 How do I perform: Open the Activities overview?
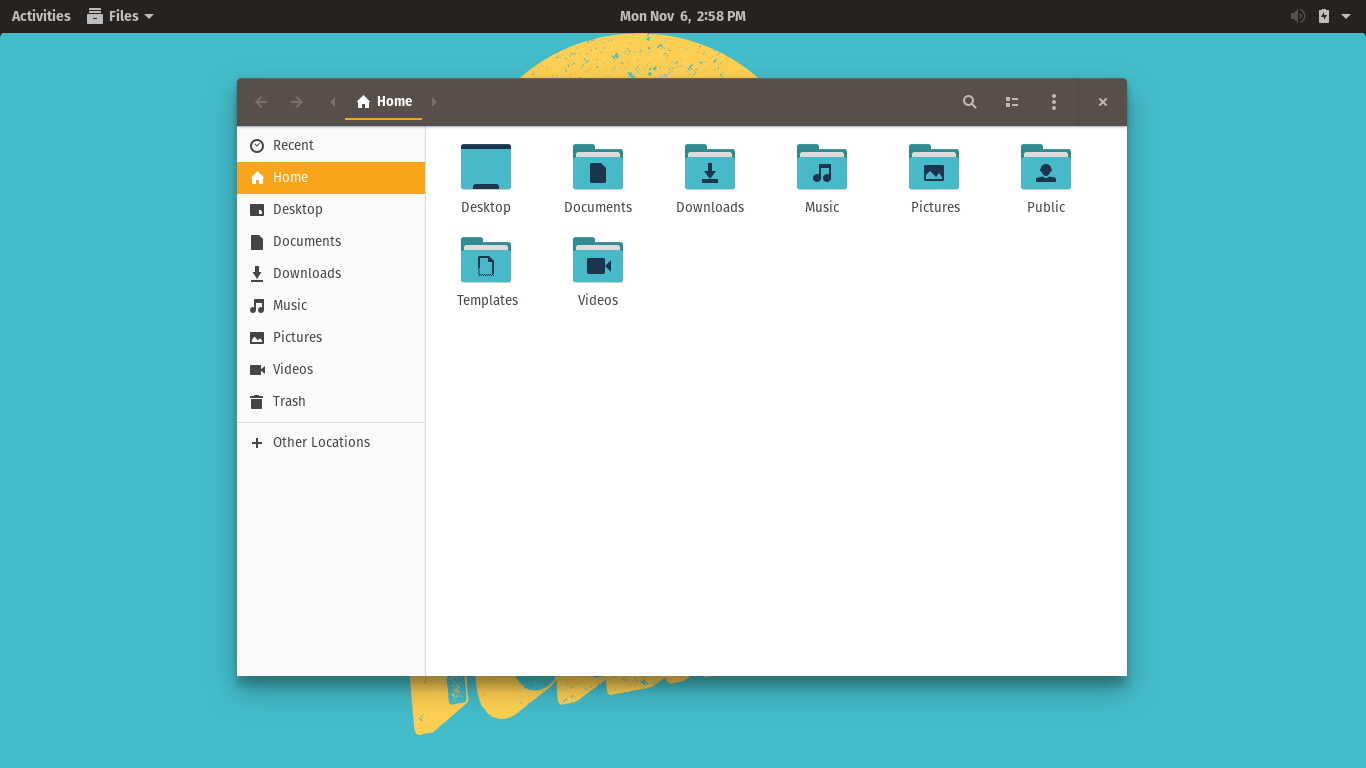pos(41,16)
